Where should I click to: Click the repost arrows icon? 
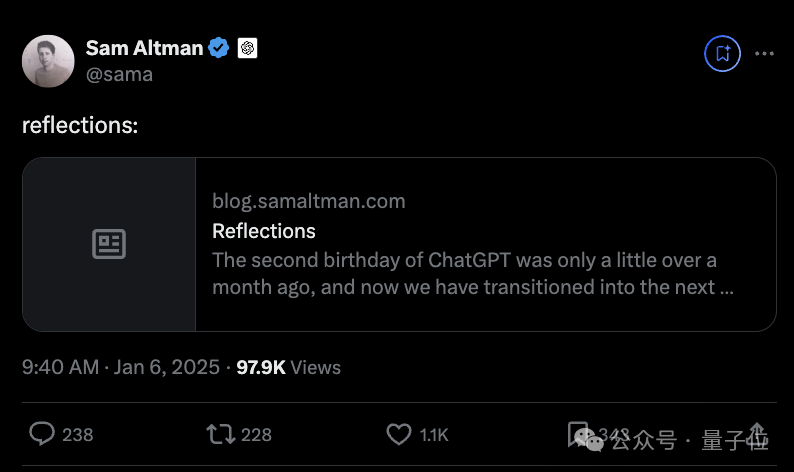coord(219,433)
